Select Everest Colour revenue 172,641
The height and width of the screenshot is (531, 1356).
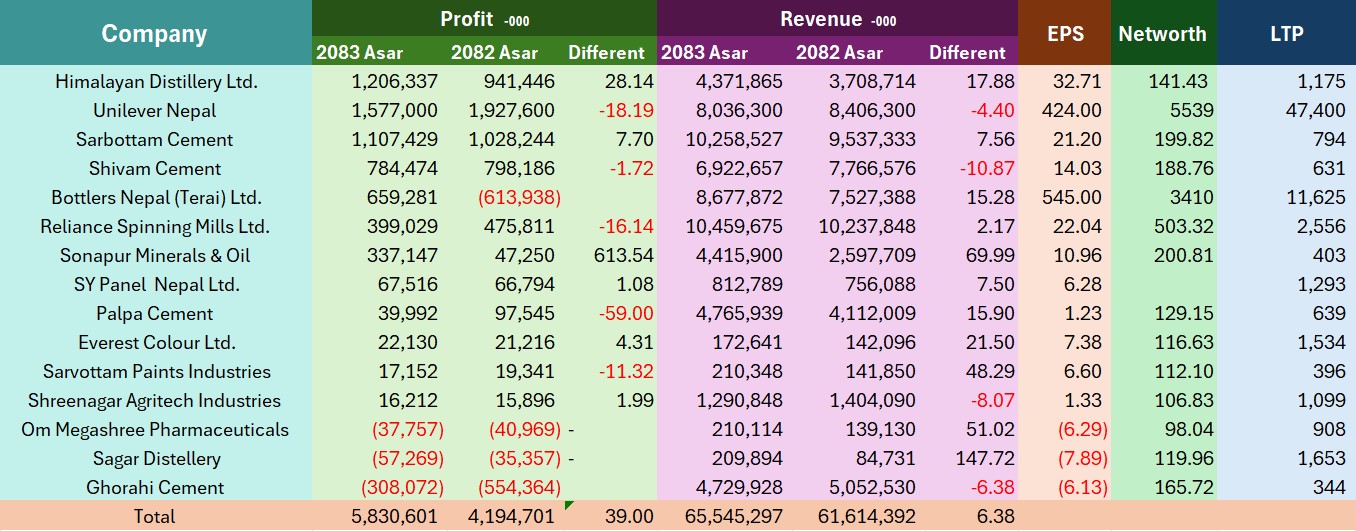(746, 342)
